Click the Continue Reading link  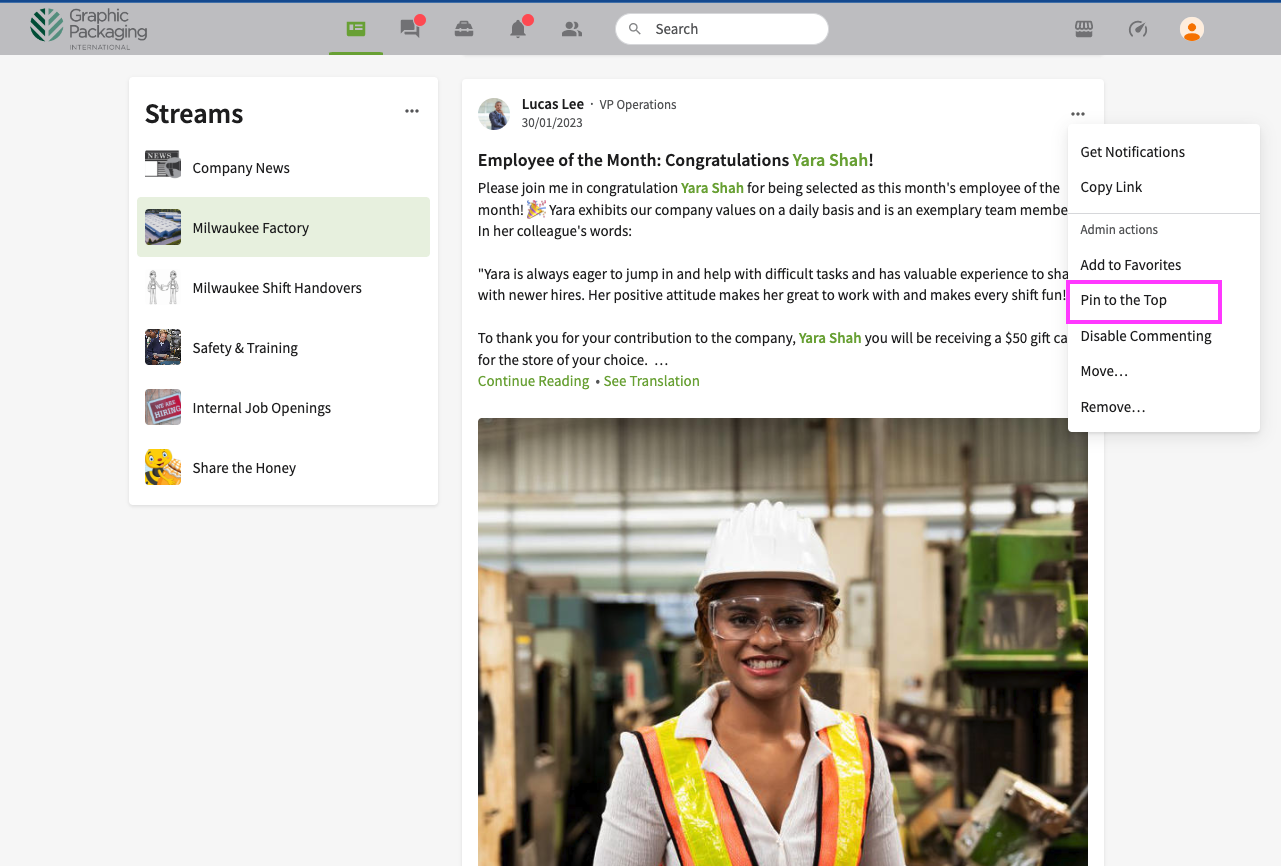[533, 381]
